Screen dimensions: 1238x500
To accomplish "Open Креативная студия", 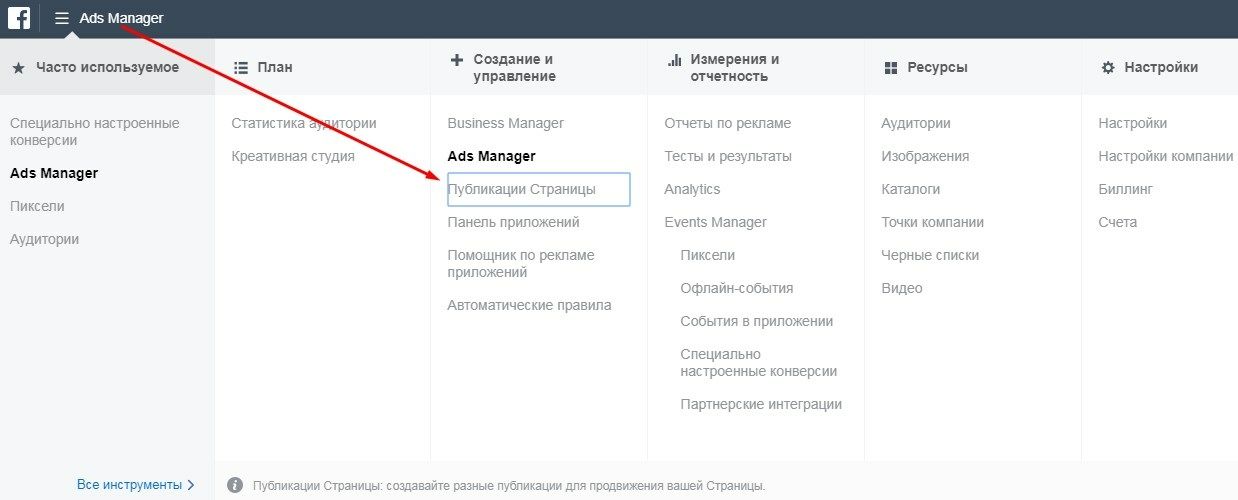I will (x=293, y=156).
